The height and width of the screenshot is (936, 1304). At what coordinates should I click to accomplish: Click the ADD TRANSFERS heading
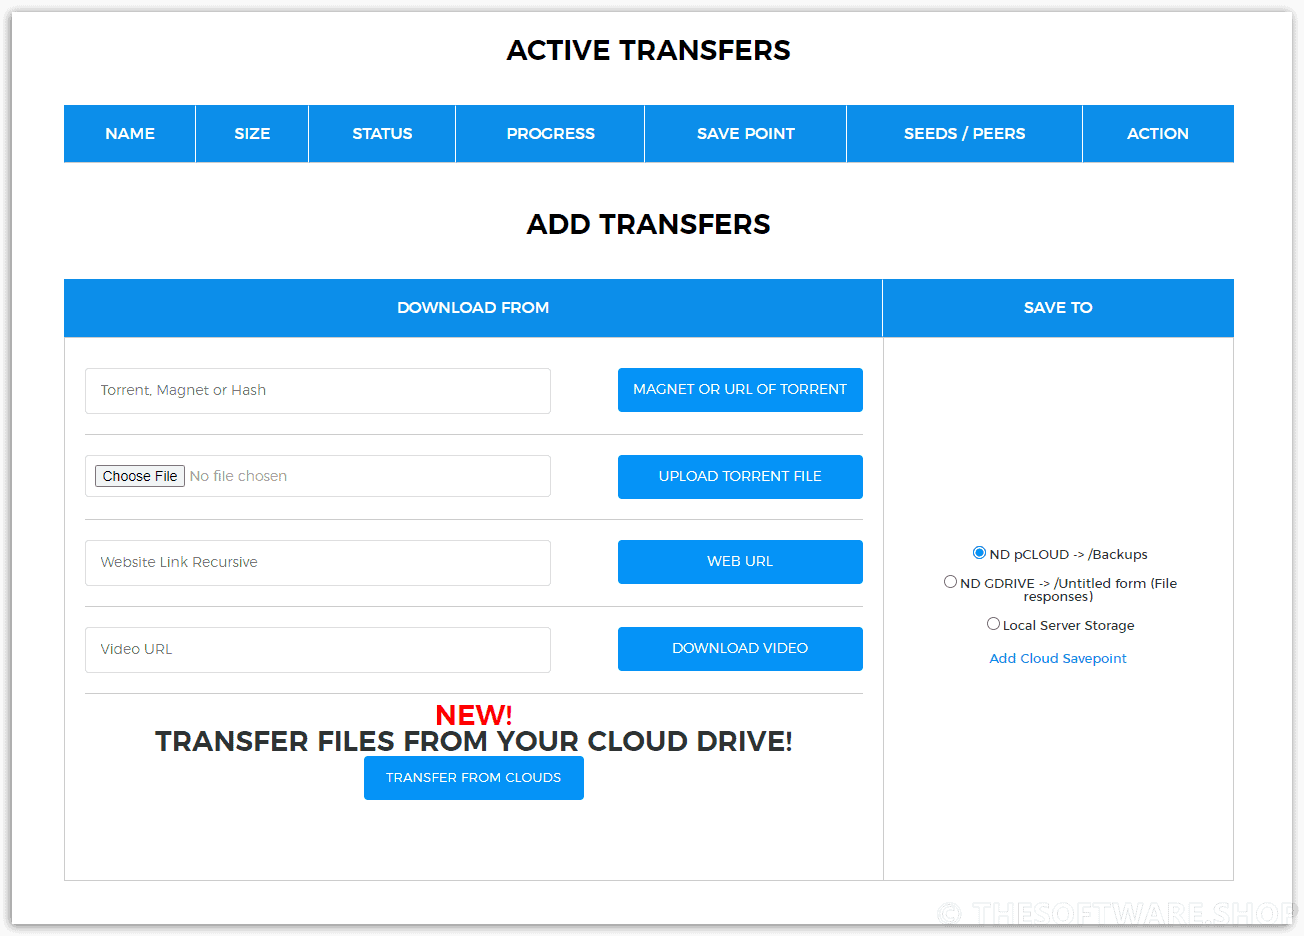click(649, 224)
